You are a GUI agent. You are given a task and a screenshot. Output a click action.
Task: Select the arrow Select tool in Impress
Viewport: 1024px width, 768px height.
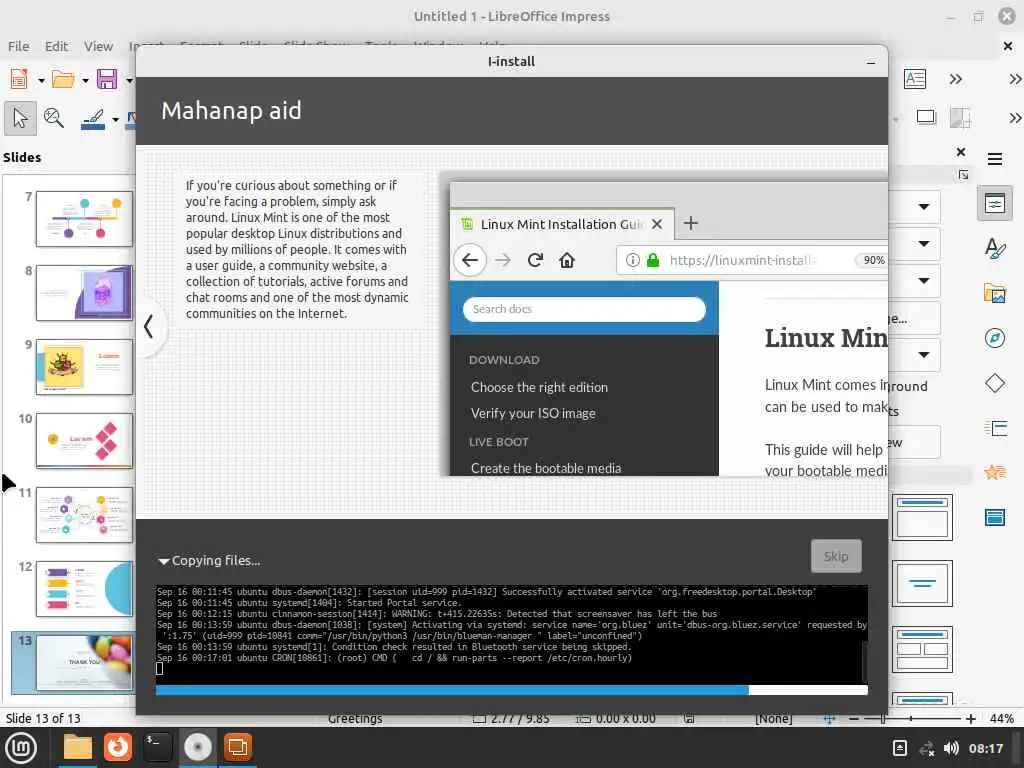[x=20, y=118]
